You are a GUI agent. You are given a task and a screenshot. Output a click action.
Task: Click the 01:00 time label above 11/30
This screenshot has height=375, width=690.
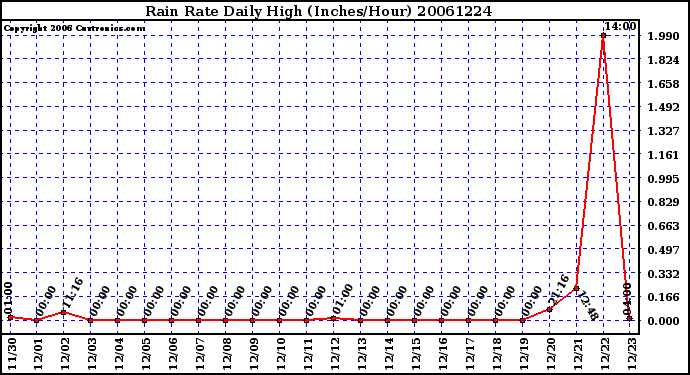coord(8,298)
